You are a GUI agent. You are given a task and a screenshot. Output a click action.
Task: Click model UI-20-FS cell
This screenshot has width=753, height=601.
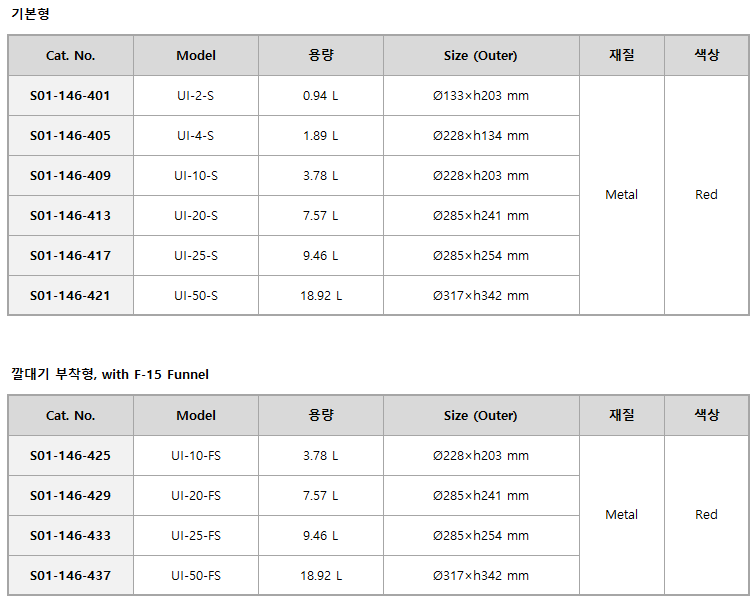tap(196, 495)
